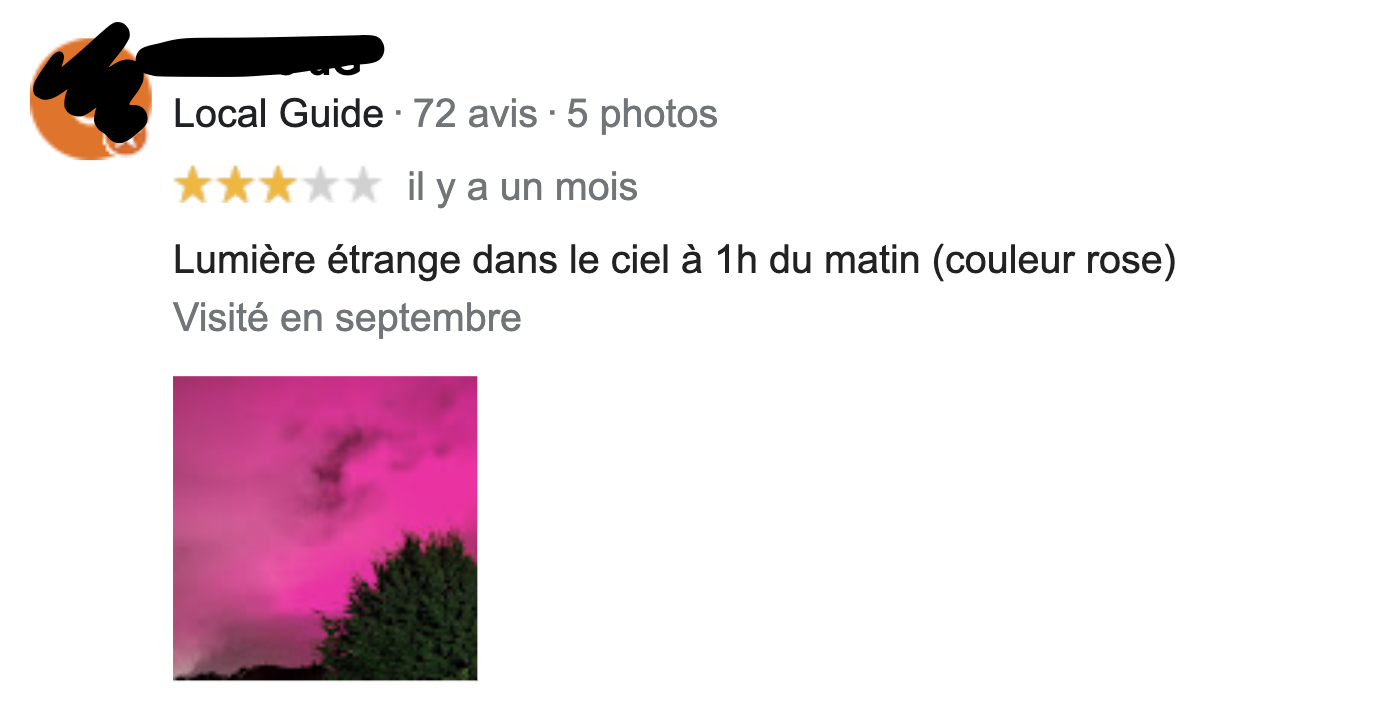Select the fourth gray rating star

coord(320,186)
